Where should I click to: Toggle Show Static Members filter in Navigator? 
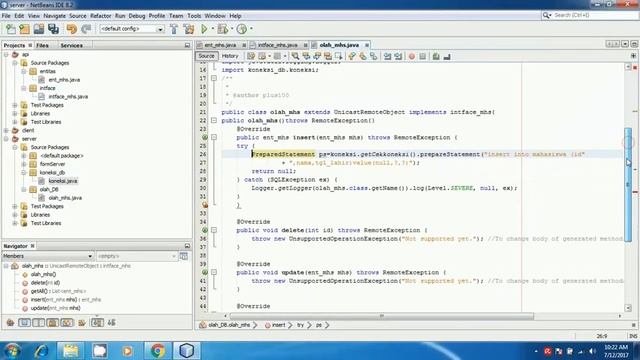point(39,323)
